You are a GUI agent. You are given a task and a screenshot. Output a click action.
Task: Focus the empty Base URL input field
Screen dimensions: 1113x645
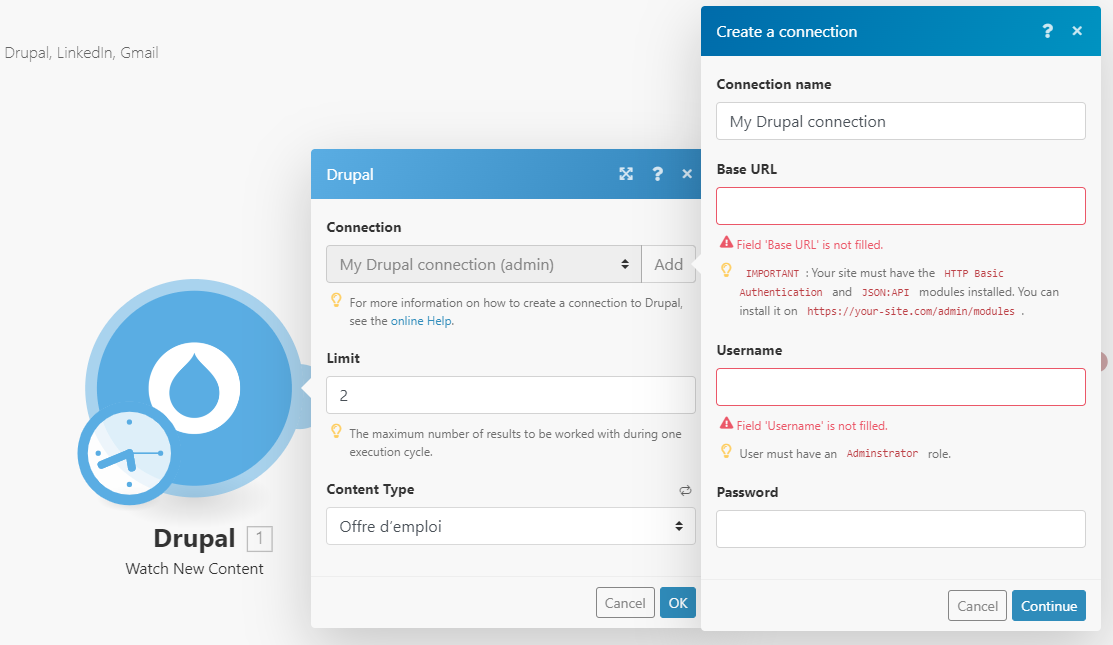click(900, 205)
